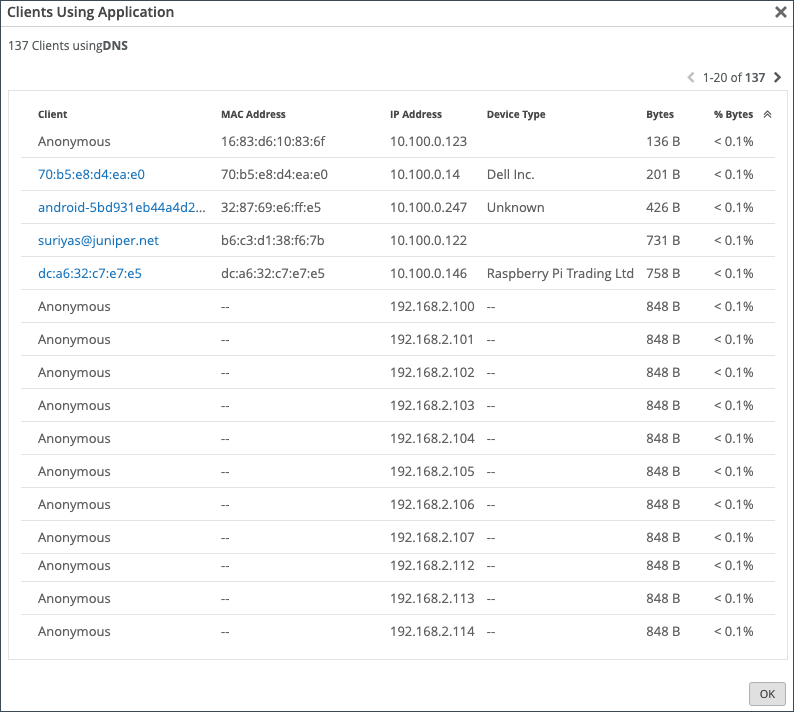Select the row with IP 192.168.2.114
The height and width of the screenshot is (712, 794).
[432, 631]
